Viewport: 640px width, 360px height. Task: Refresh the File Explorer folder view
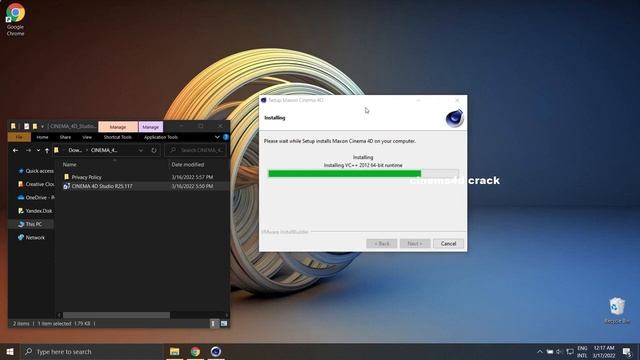(154, 150)
